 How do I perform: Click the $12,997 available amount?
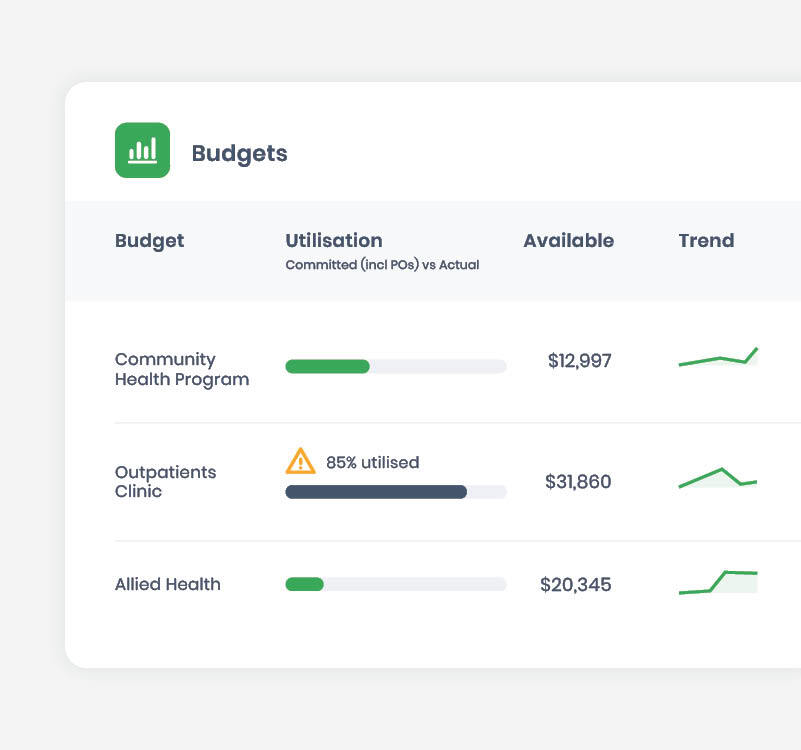(x=581, y=361)
